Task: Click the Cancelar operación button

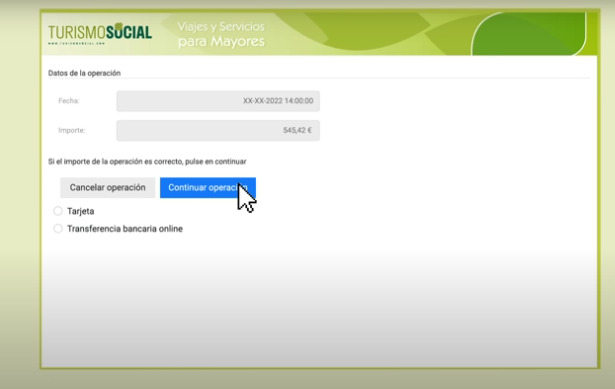Action: click(x=107, y=188)
